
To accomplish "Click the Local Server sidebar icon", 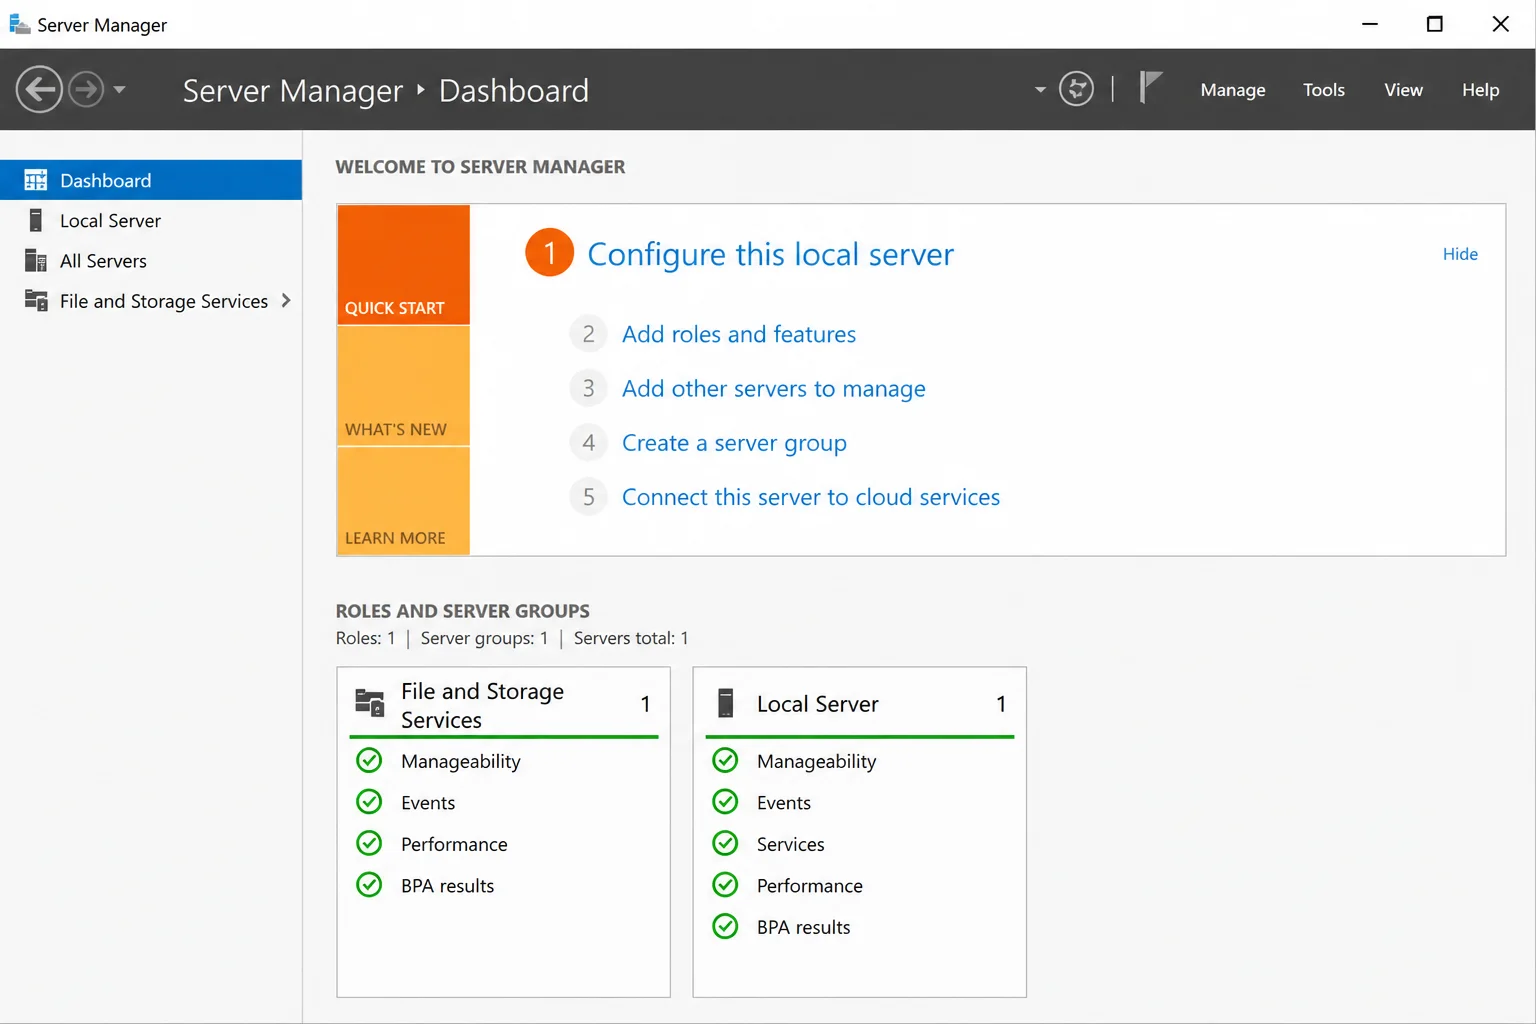I will [36, 220].
